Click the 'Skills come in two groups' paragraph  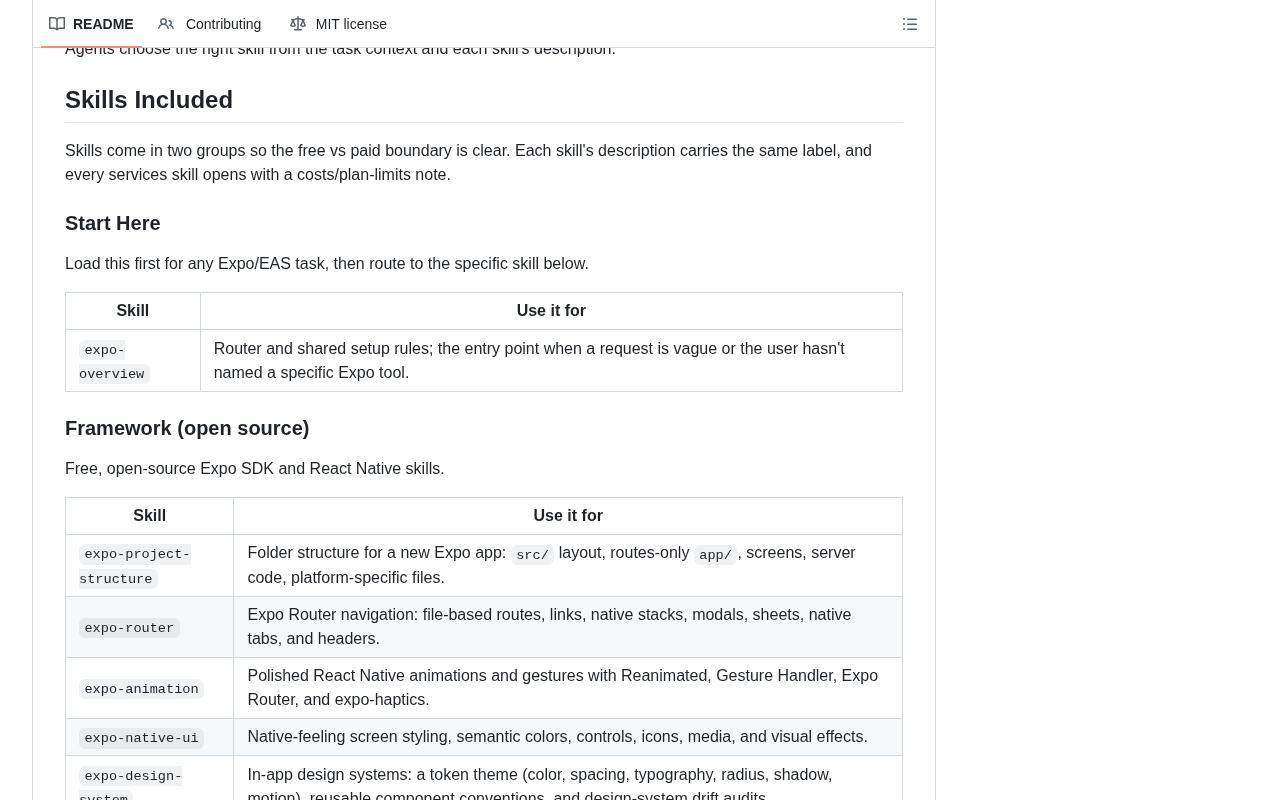pyautogui.click(x=468, y=163)
